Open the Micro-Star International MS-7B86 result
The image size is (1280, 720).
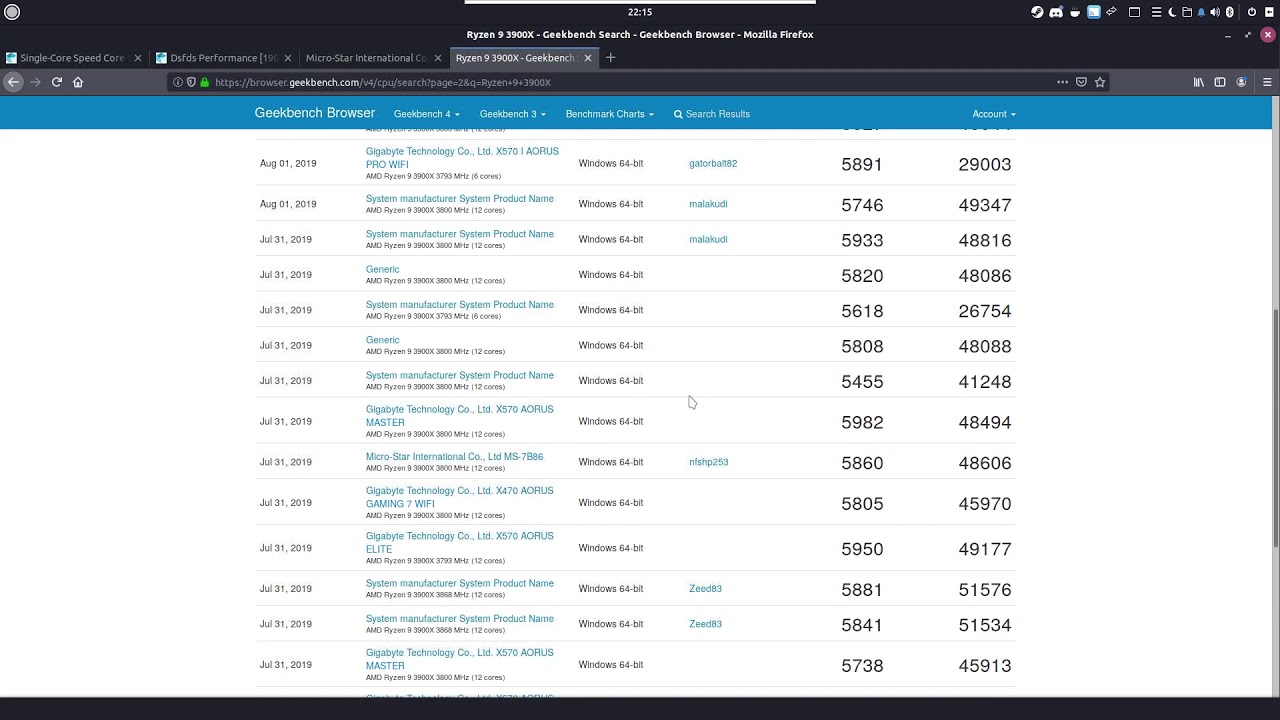[x=454, y=457]
